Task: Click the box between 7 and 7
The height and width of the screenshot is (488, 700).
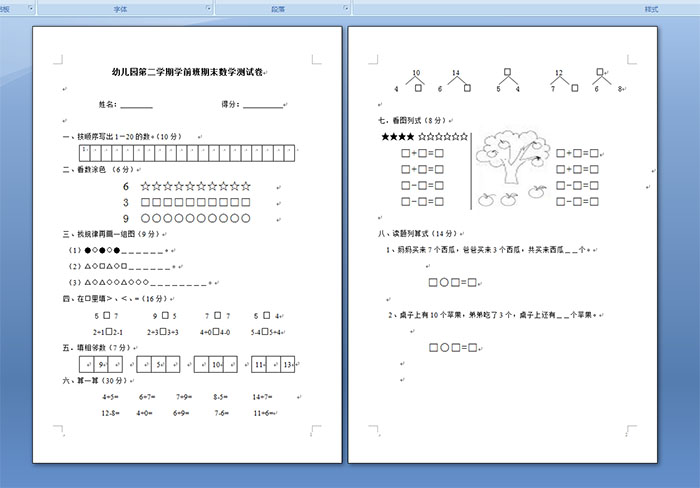Action: coord(217,315)
